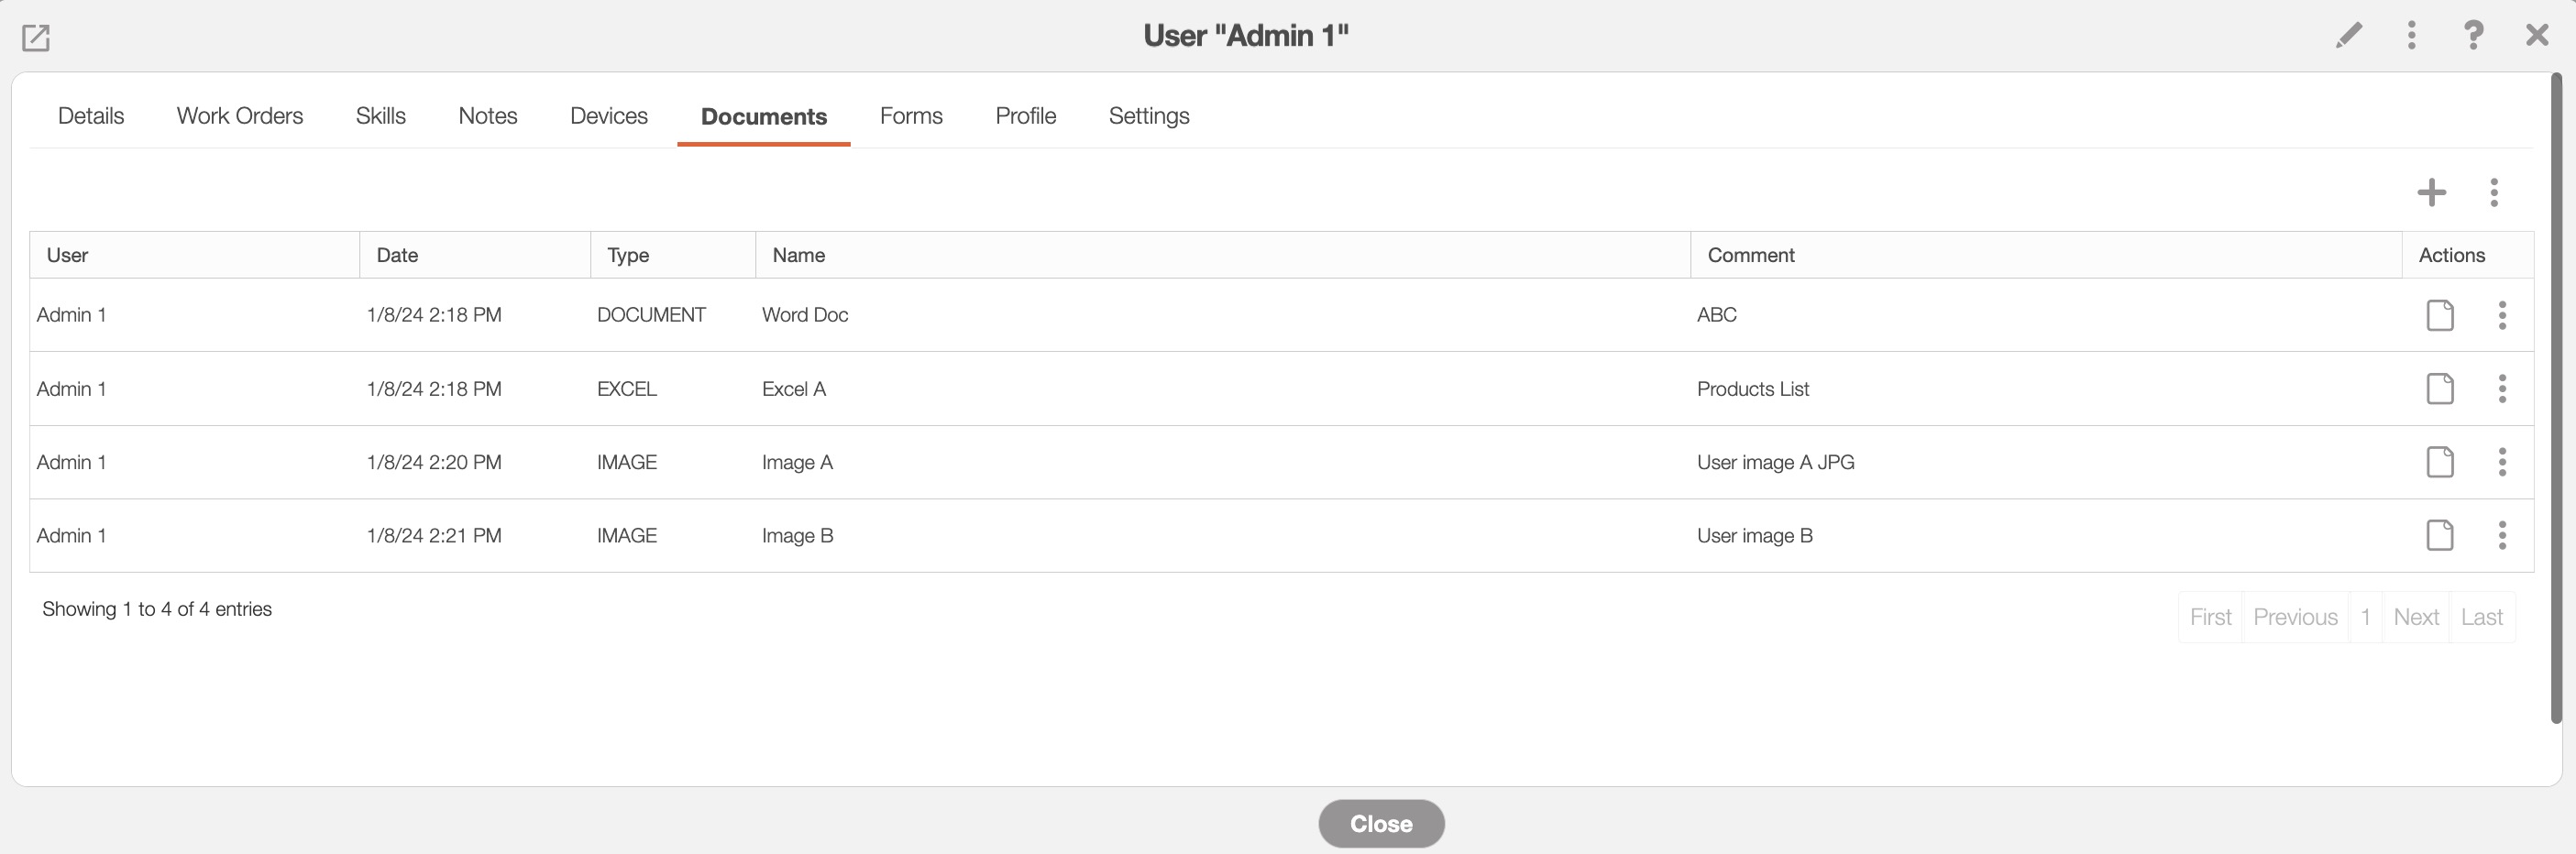
Task: Go to the Next page link
Action: [x=2416, y=617]
